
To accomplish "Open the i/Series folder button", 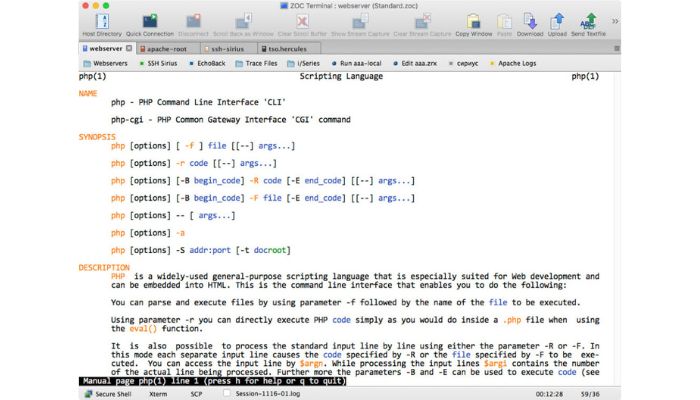I will tap(304, 63).
